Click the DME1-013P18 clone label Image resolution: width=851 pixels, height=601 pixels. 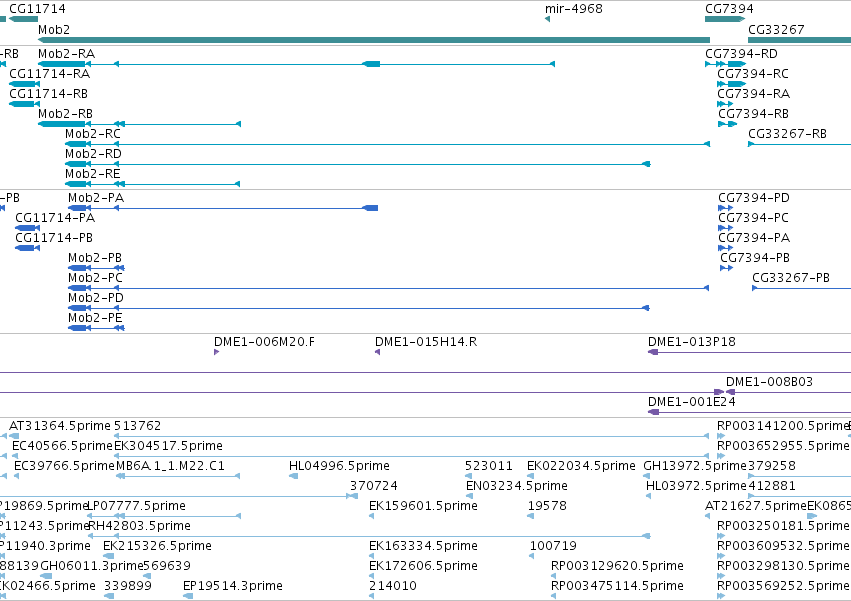pos(691,342)
